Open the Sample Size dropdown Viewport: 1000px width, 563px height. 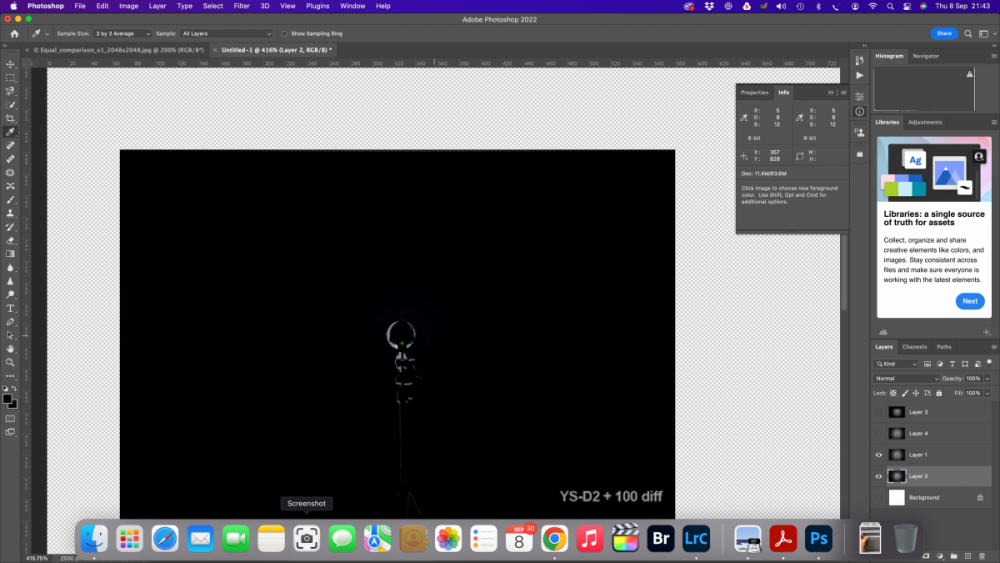click(x=122, y=34)
